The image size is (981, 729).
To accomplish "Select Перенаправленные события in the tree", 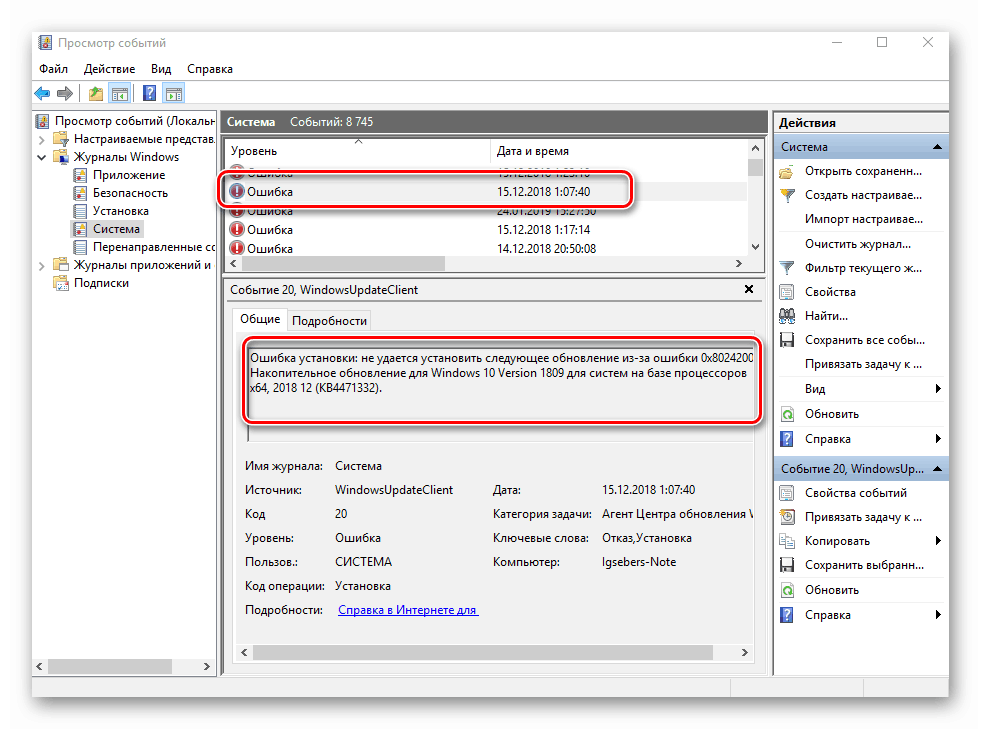I will 154,247.
